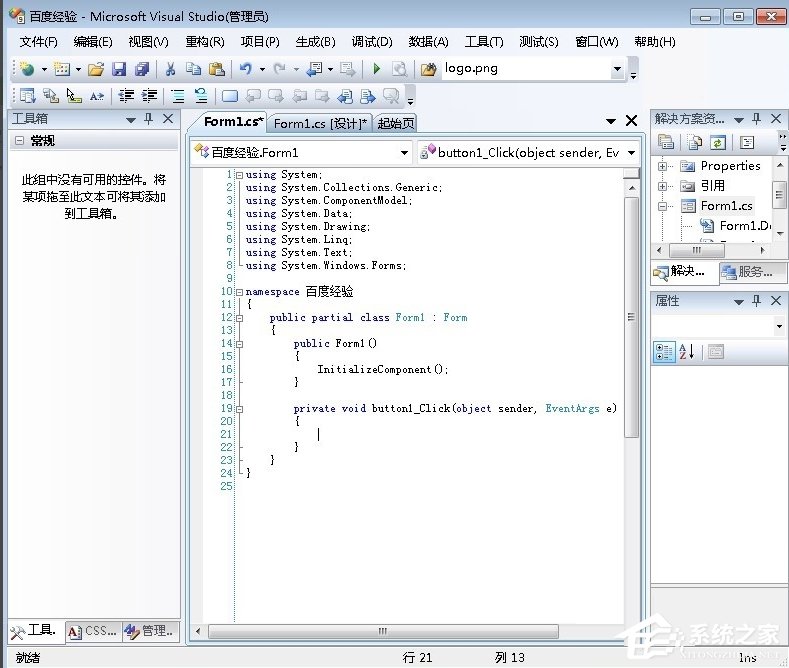Open the button1_Click member dropdown

630,153
